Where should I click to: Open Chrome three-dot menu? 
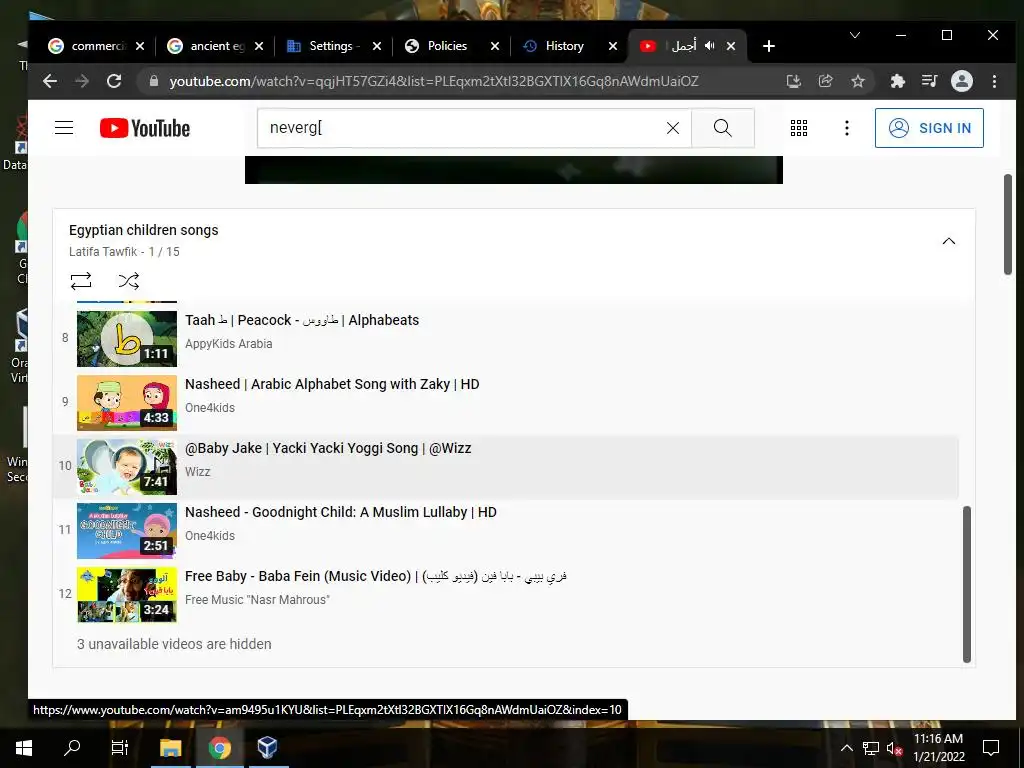click(994, 81)
